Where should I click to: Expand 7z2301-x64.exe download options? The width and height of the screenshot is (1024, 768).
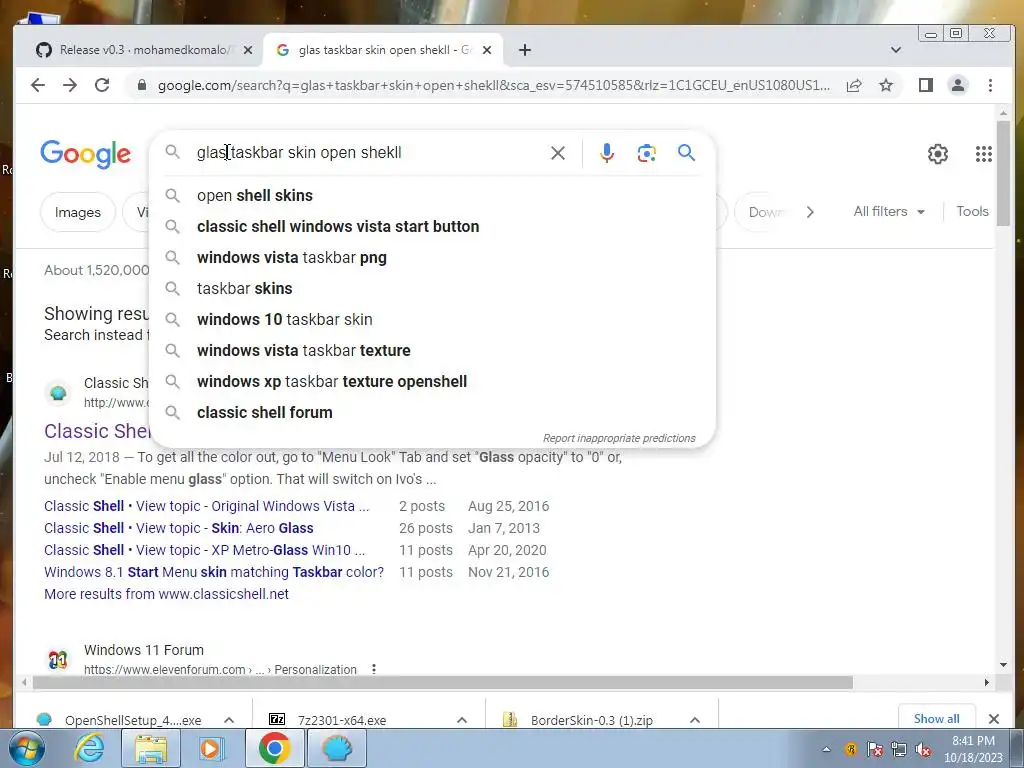pyautogui.click(x=462, y=720)
